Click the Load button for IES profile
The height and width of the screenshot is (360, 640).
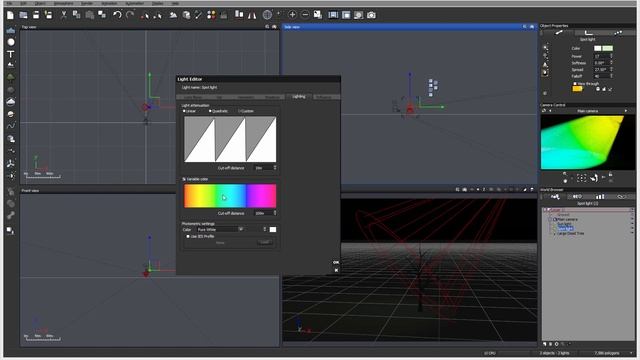tap(265, 242)
